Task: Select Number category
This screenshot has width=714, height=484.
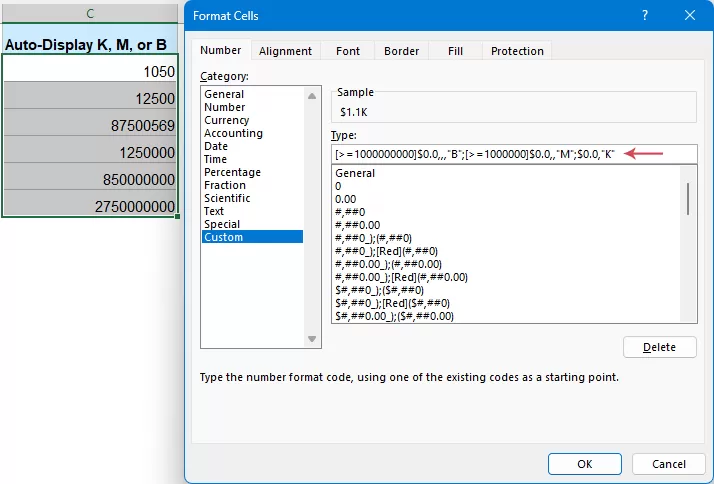Action: point(252,107)
